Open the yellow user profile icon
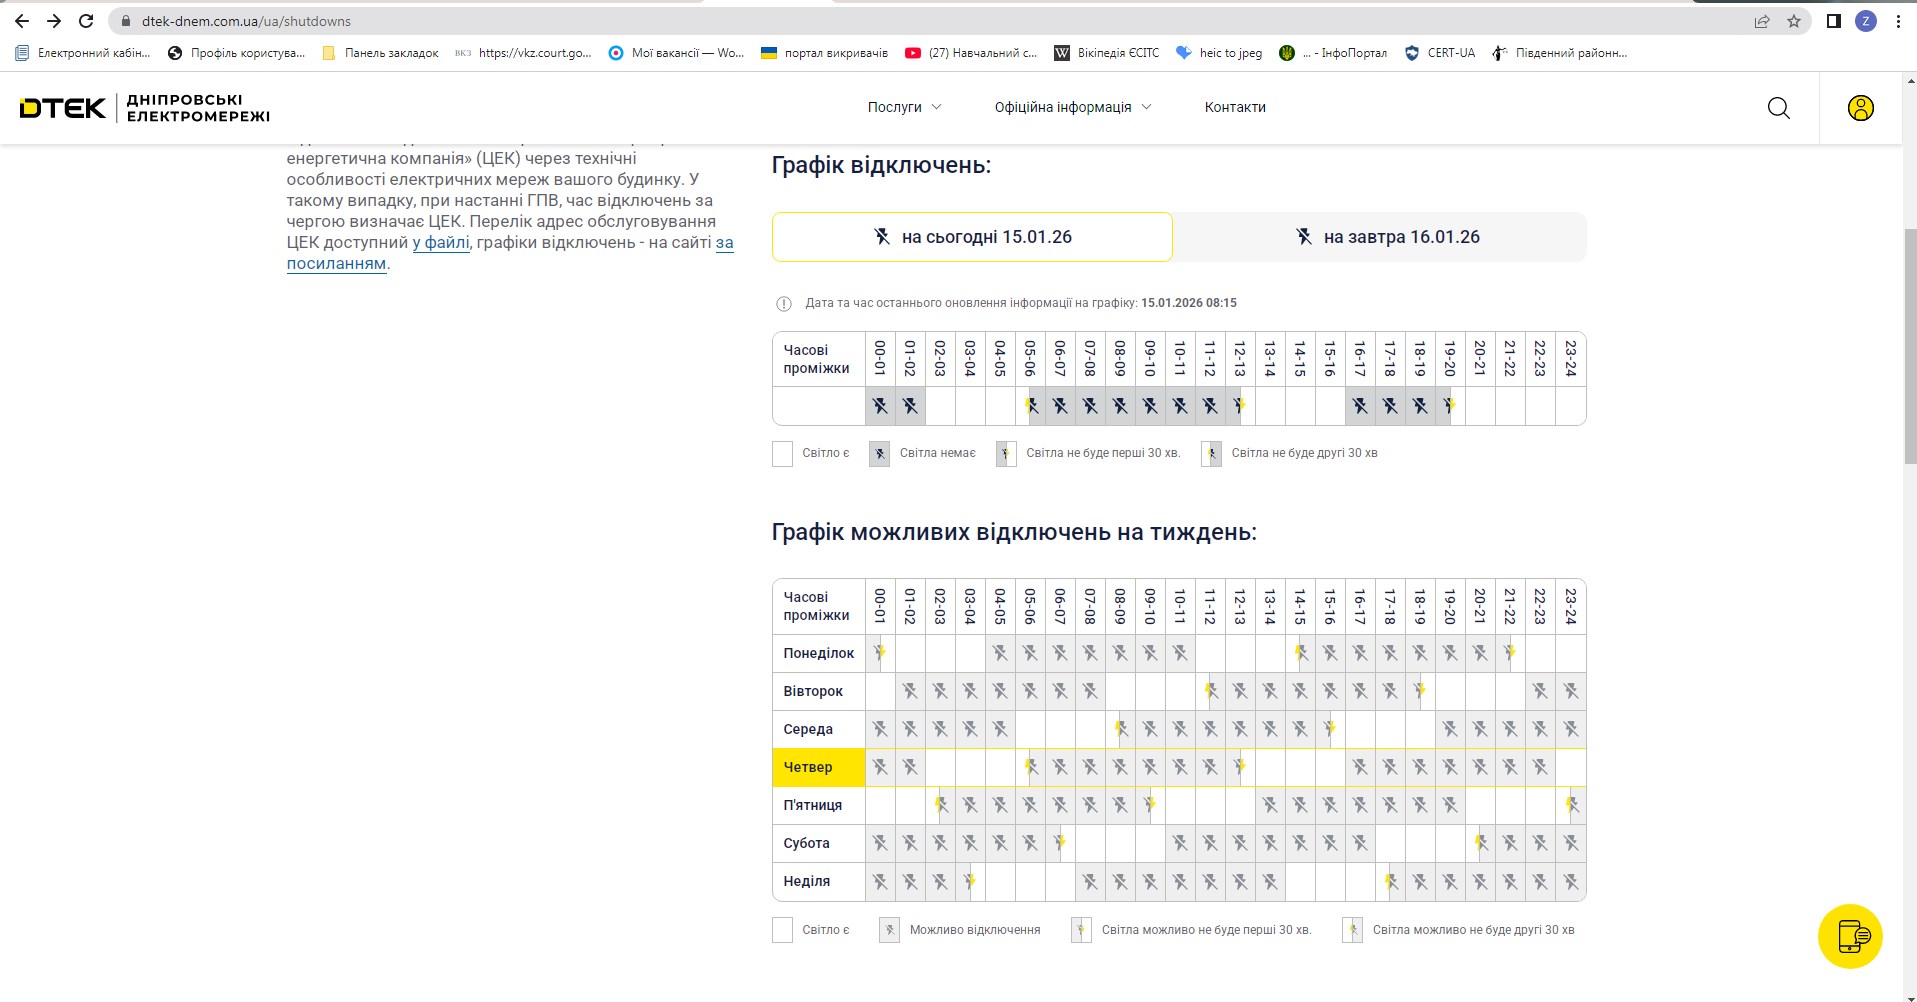Screen dimensions: 1917x1002 click(1860, 108)
